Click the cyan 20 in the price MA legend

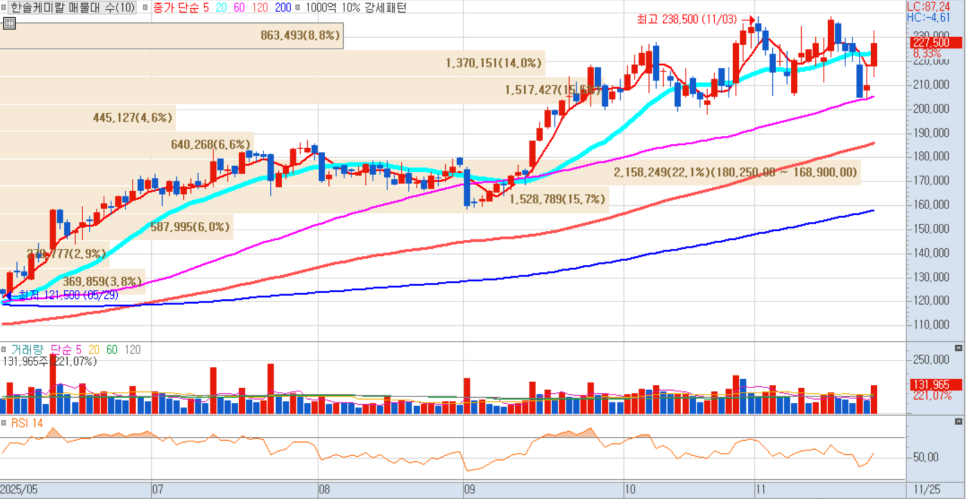pyautogui.click(x=222, y=7)
